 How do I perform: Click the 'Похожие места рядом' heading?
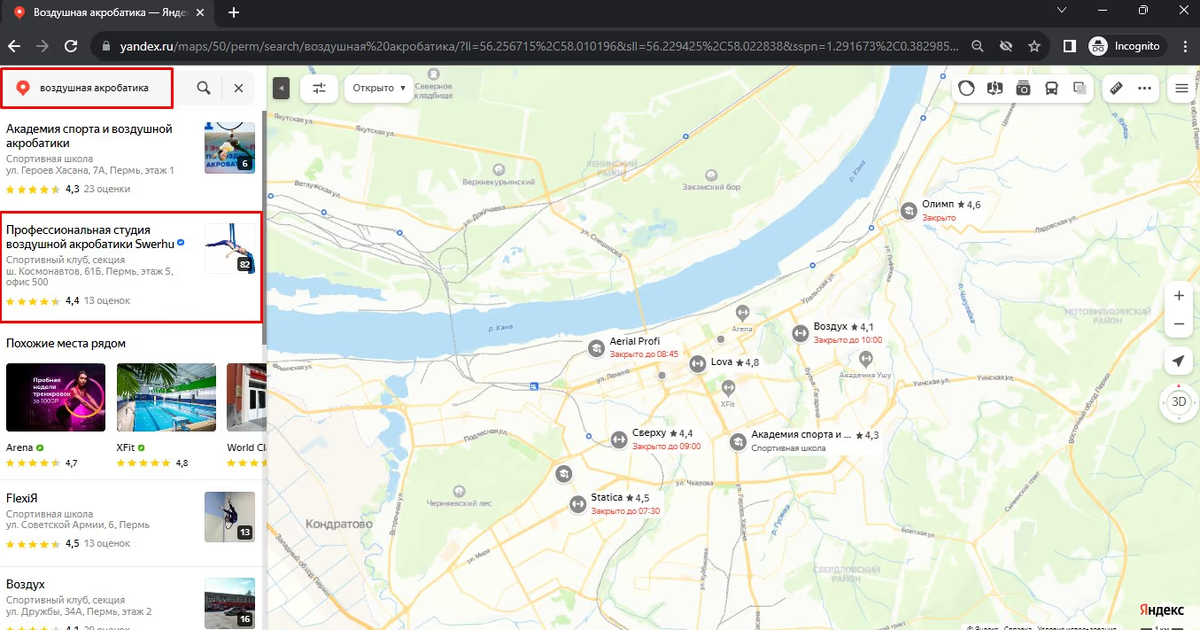coord(66,343)
